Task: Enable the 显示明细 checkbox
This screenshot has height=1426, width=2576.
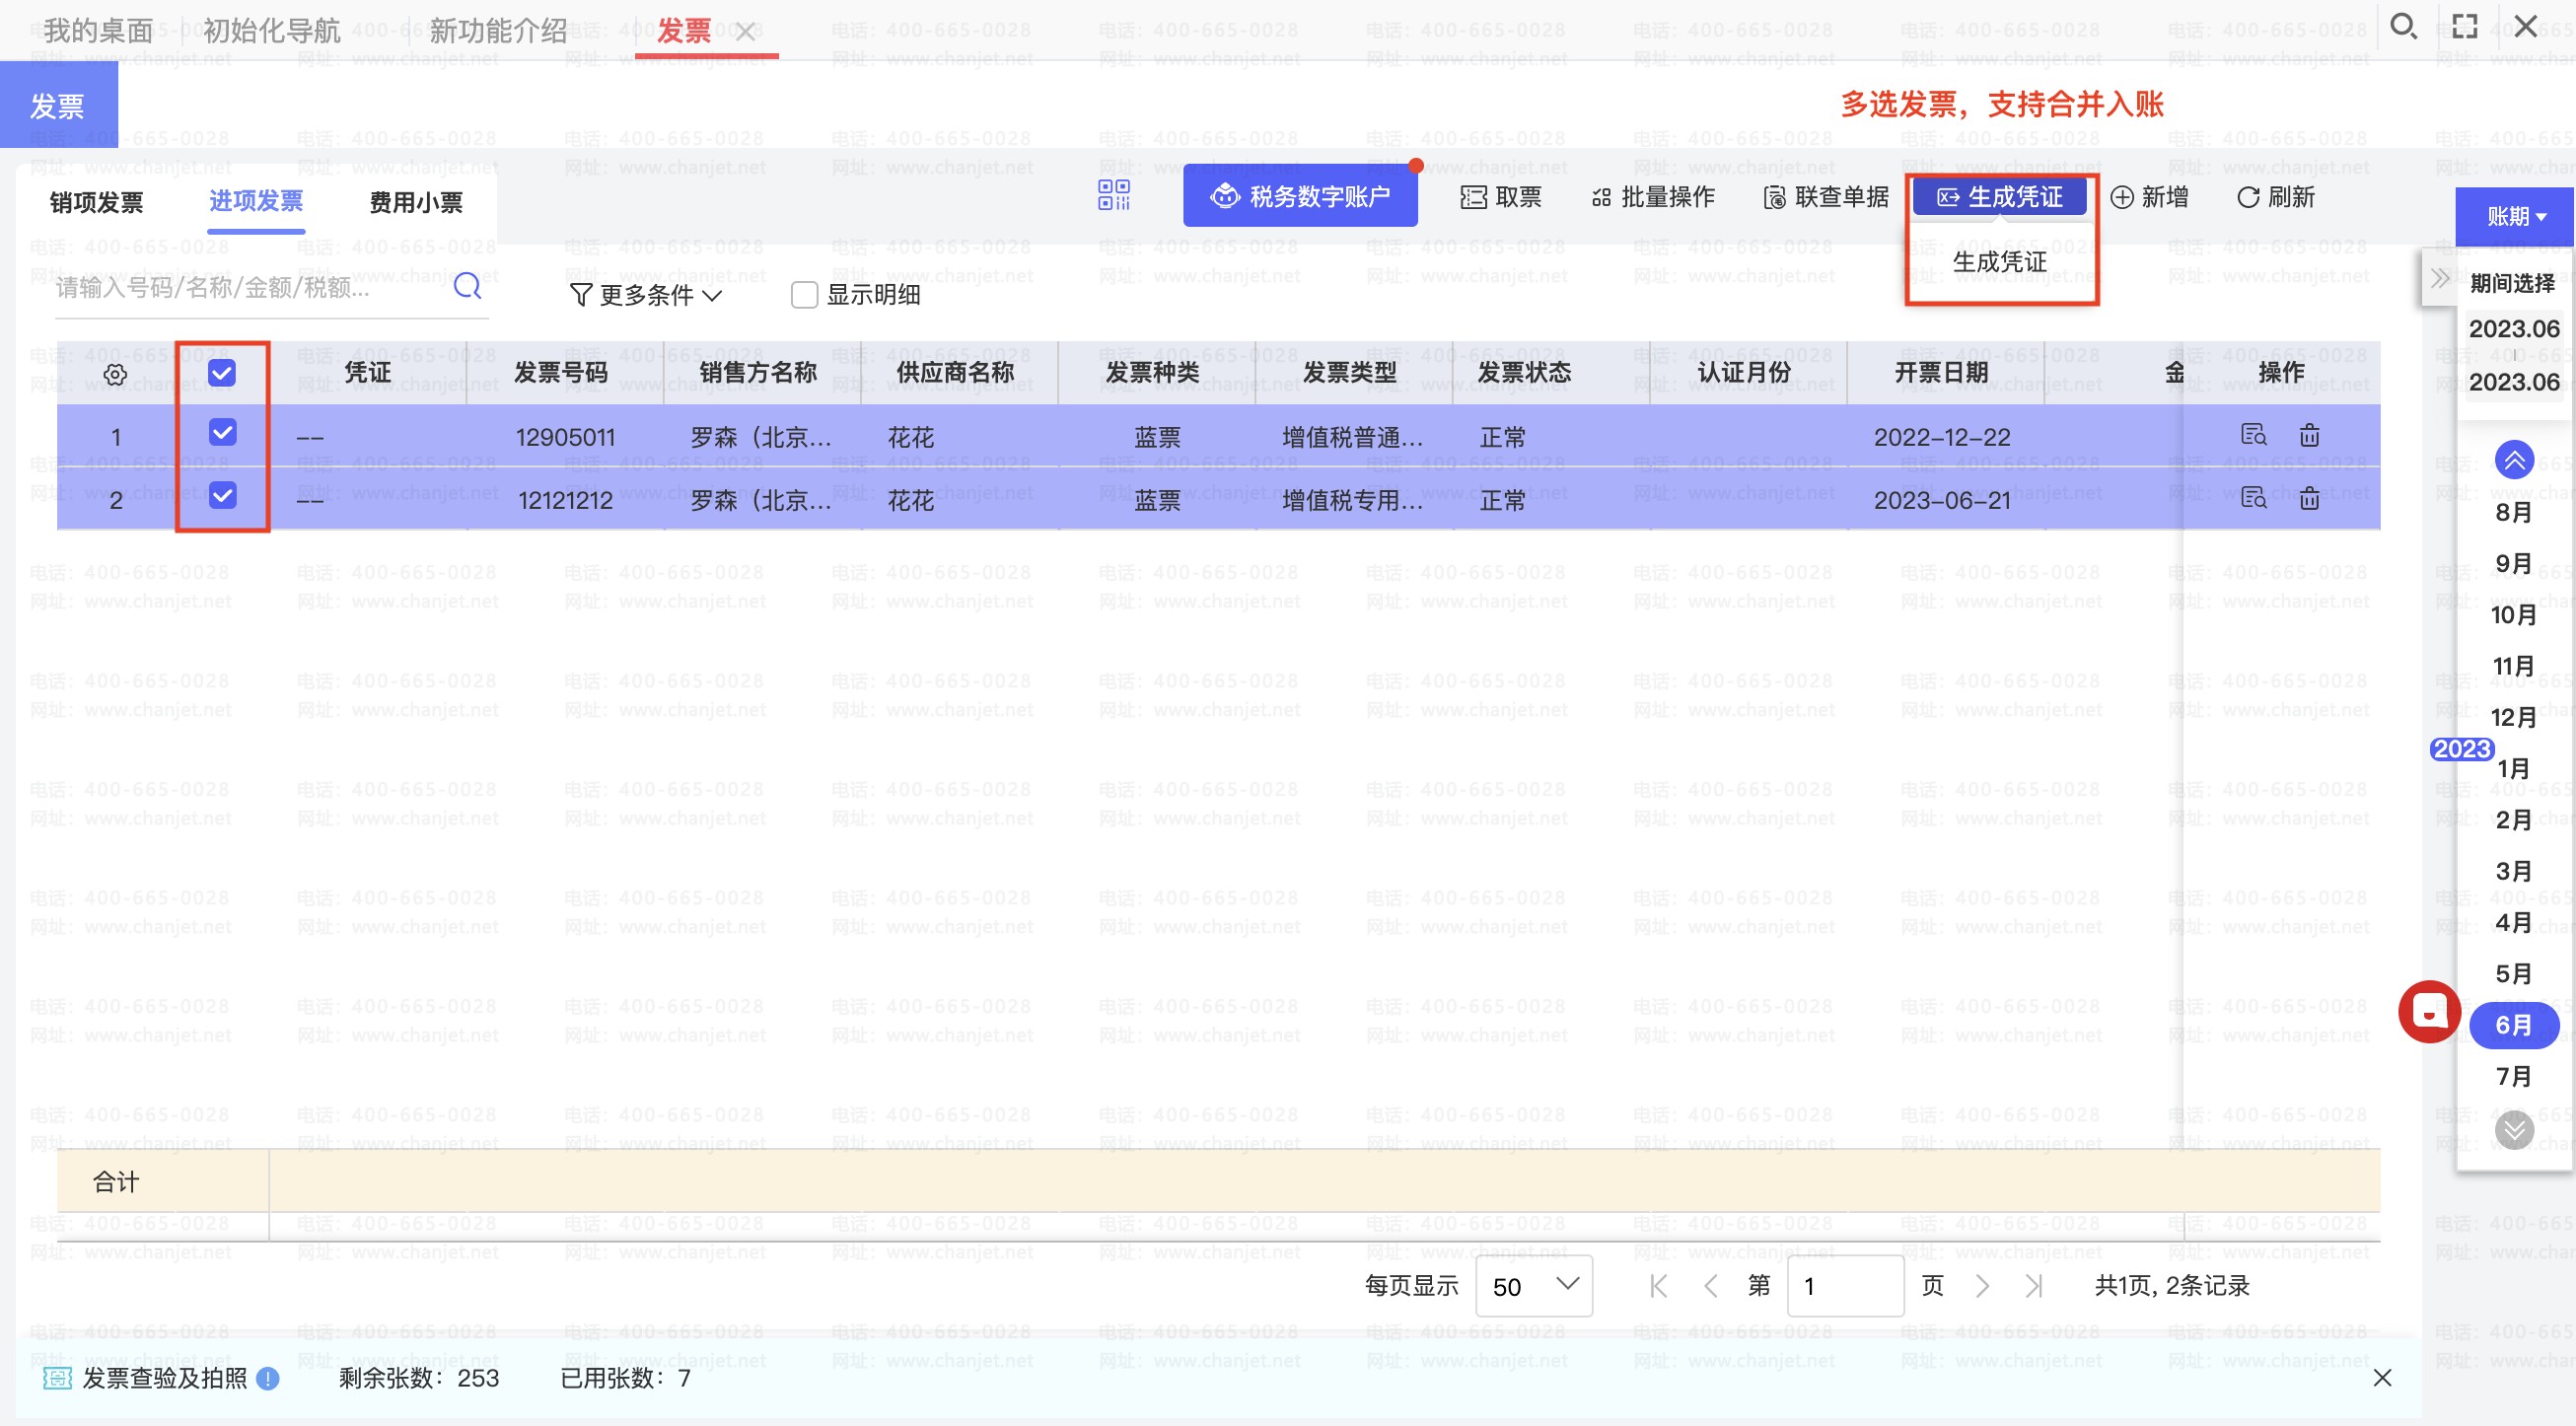Action: (x=804, y=295)
